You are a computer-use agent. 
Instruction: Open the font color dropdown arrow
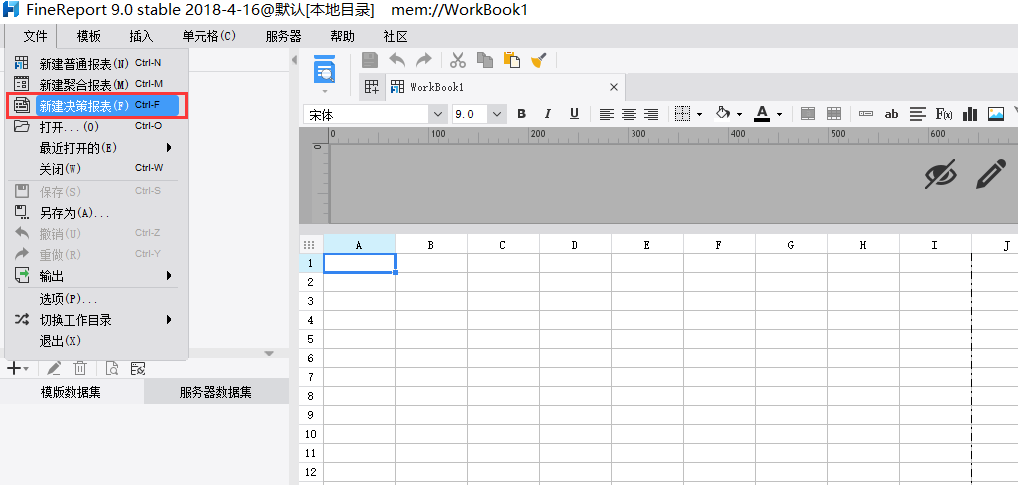(779, 115)
